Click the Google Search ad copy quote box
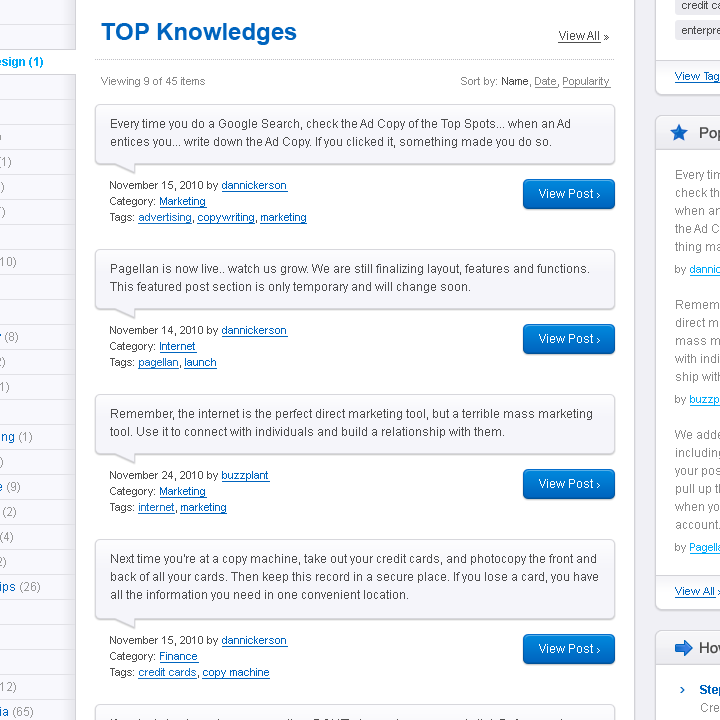Image resolution: width=720 pixels, height=720 pixels. pyautogui.click(x=354, y=134)
